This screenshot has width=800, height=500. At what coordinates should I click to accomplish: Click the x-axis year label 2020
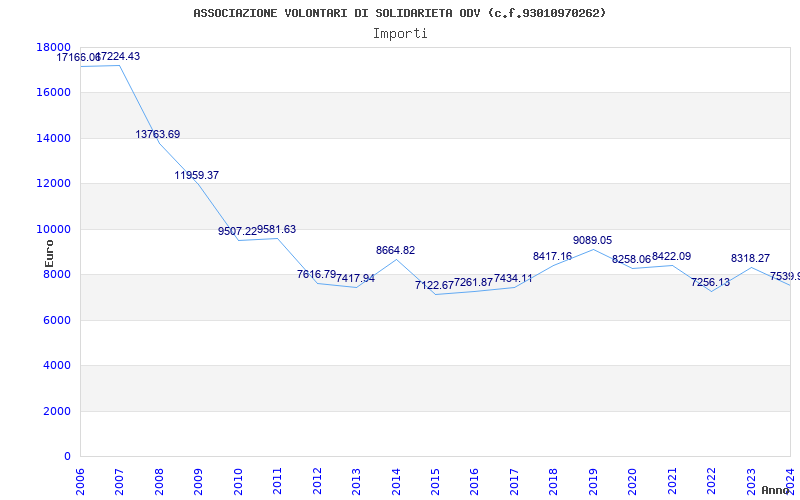[632, 481]
